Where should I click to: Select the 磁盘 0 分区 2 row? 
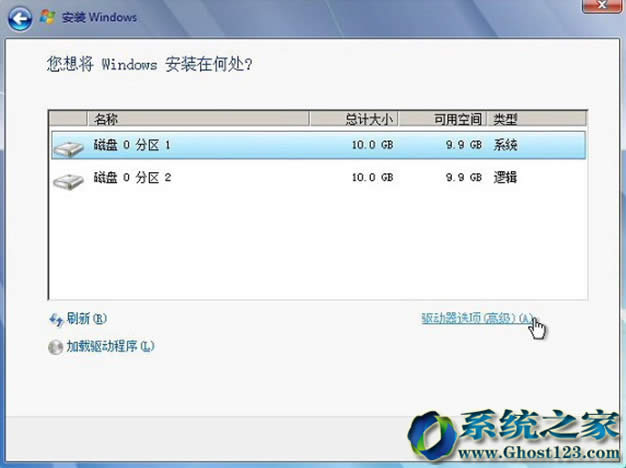tap(133, 178)
